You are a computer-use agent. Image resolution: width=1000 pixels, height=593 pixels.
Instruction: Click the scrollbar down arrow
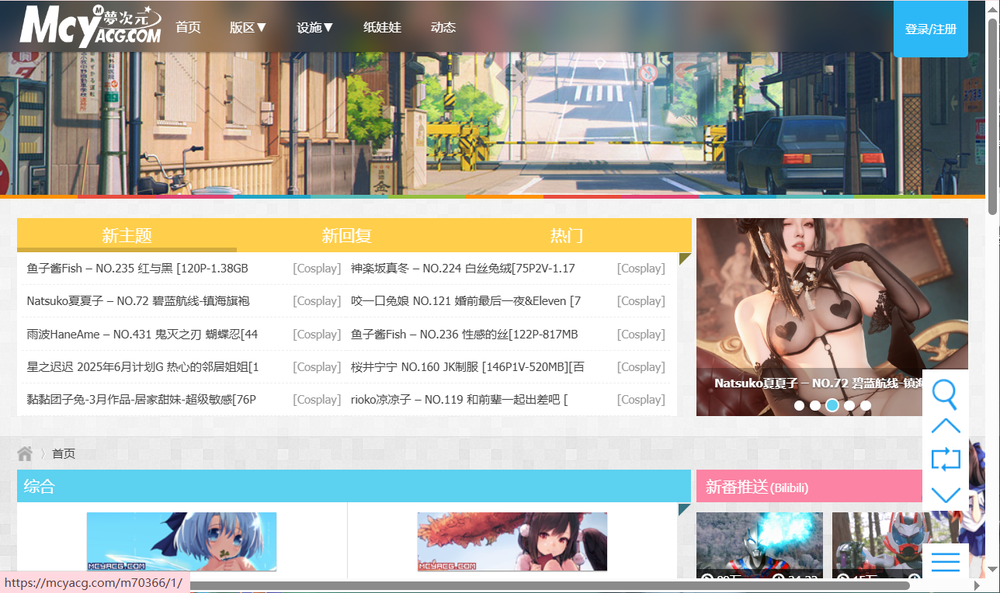(992, 569)
